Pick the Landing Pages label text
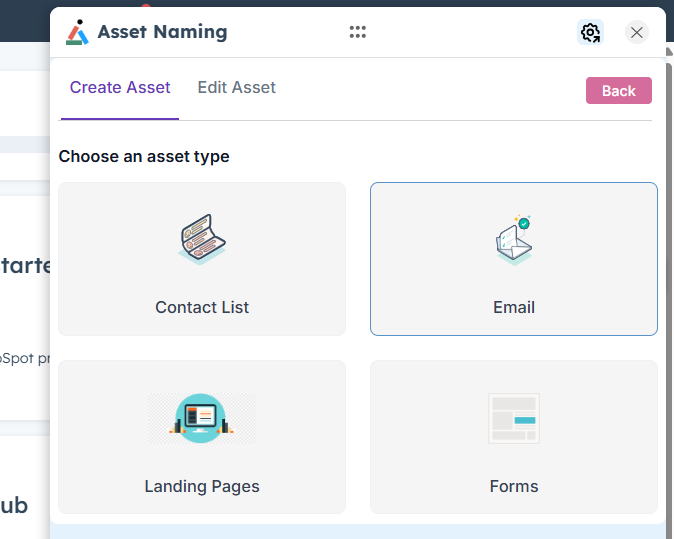 pyautogui.click(x=202, y=487)
